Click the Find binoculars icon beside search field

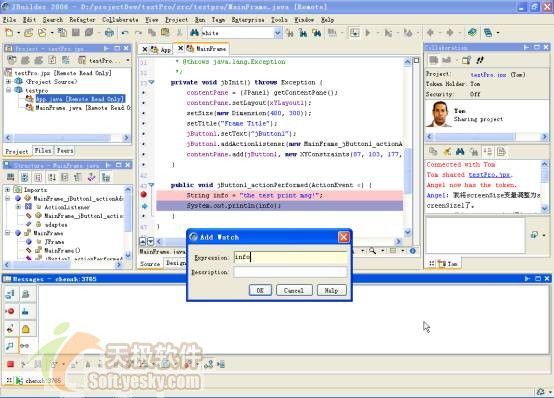(194, 33)
